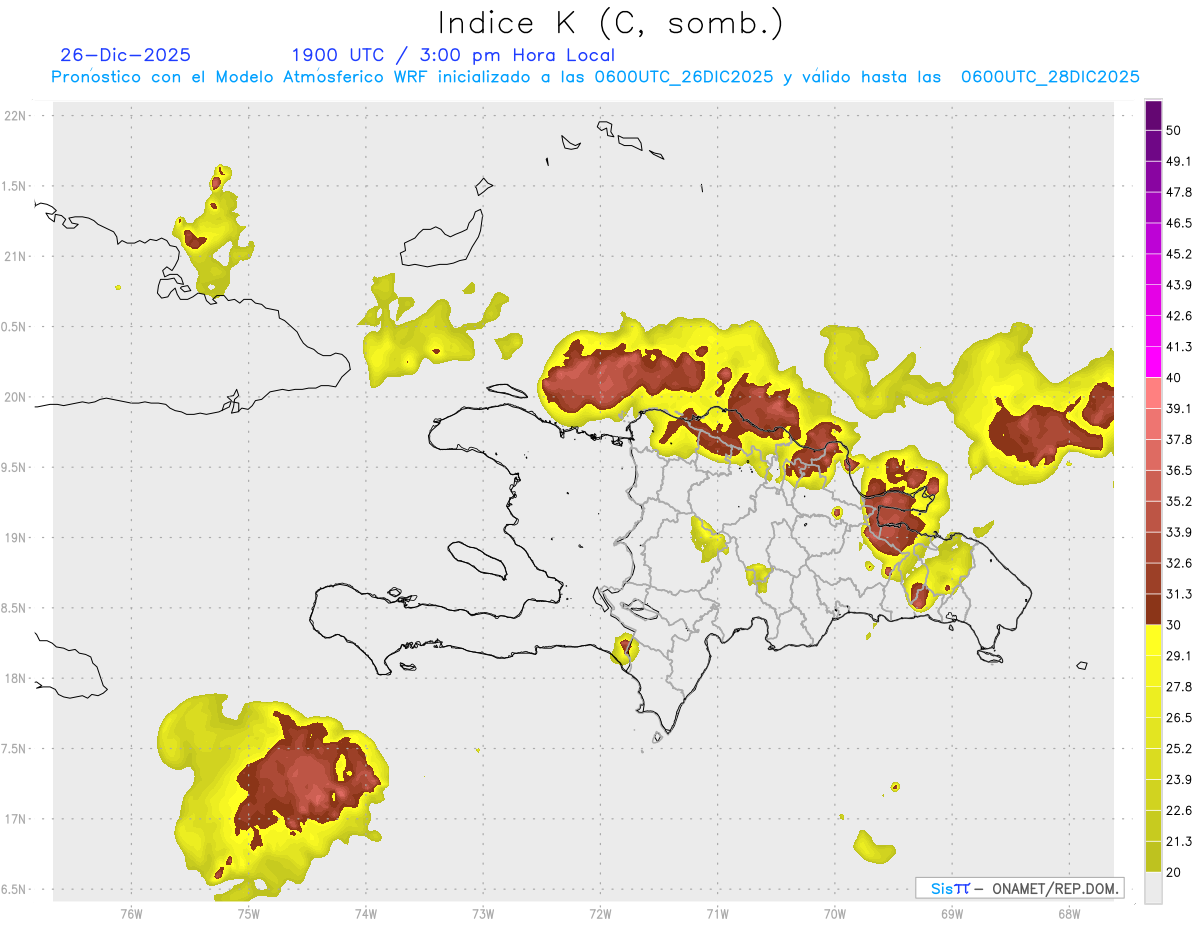Click the 'Indice K (C, somb.)' title

pyautogui.click(x=610, y=23)
